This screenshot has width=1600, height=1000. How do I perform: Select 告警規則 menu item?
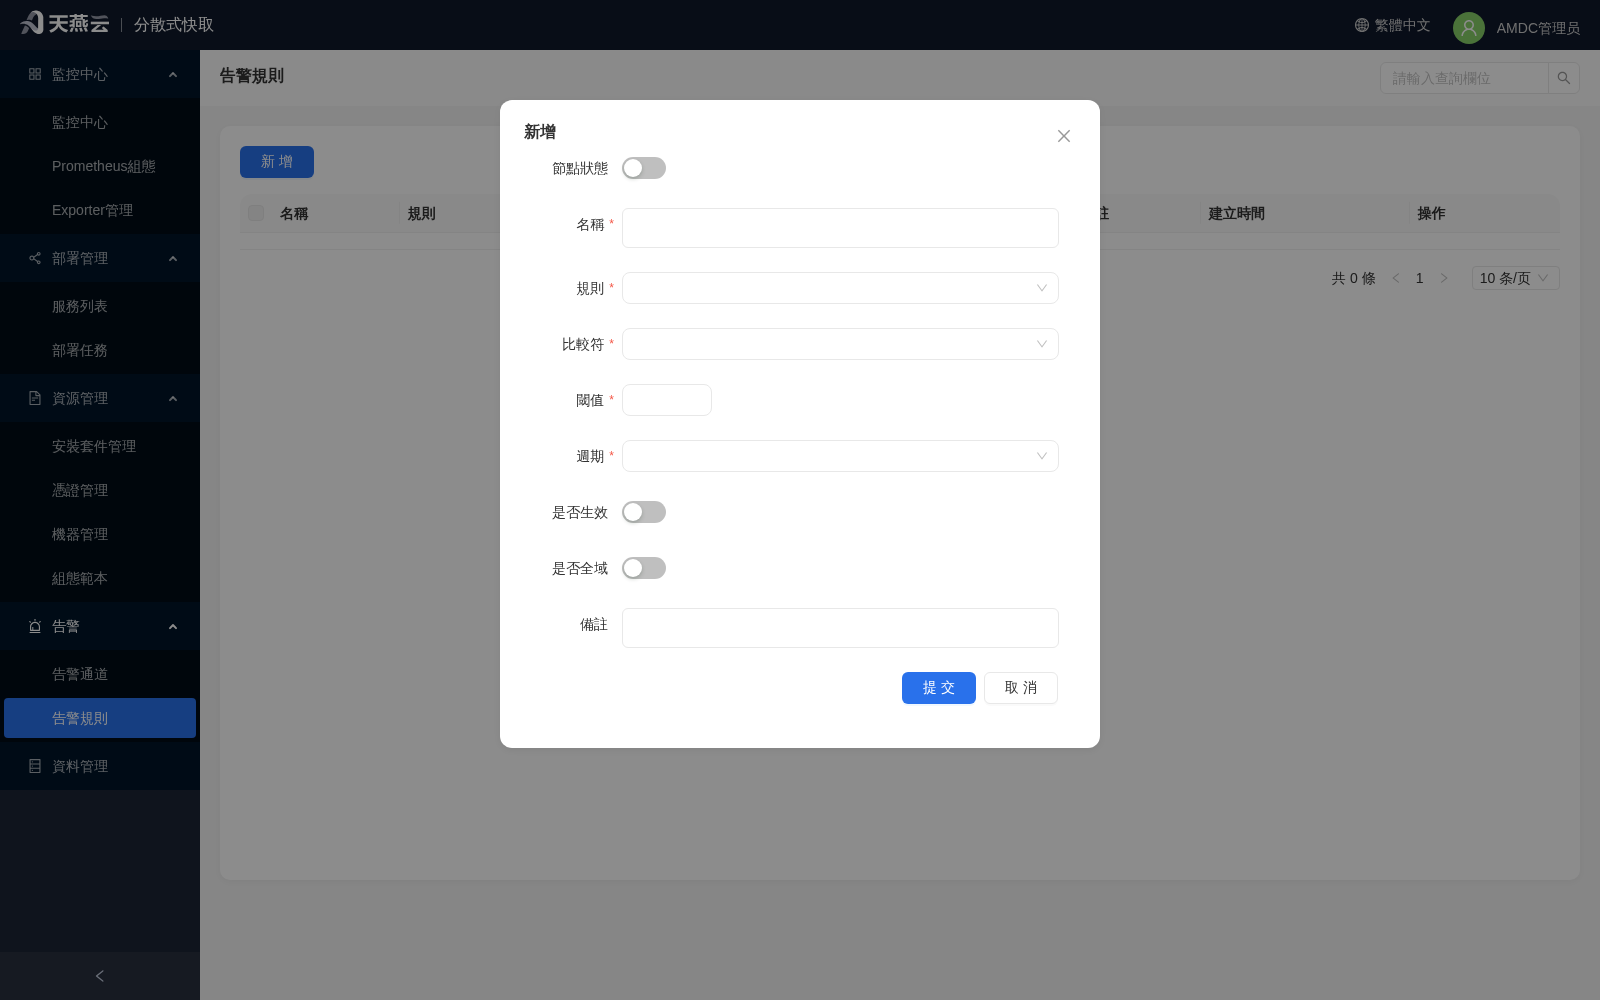(100, 718)
